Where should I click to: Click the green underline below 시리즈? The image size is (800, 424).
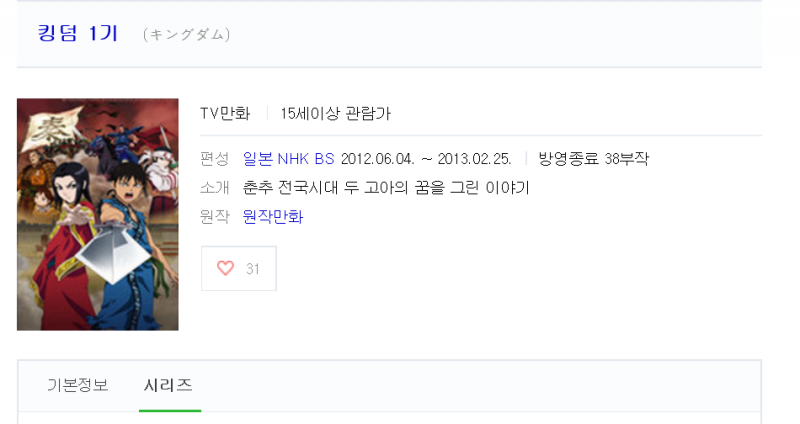click(168, 409)
